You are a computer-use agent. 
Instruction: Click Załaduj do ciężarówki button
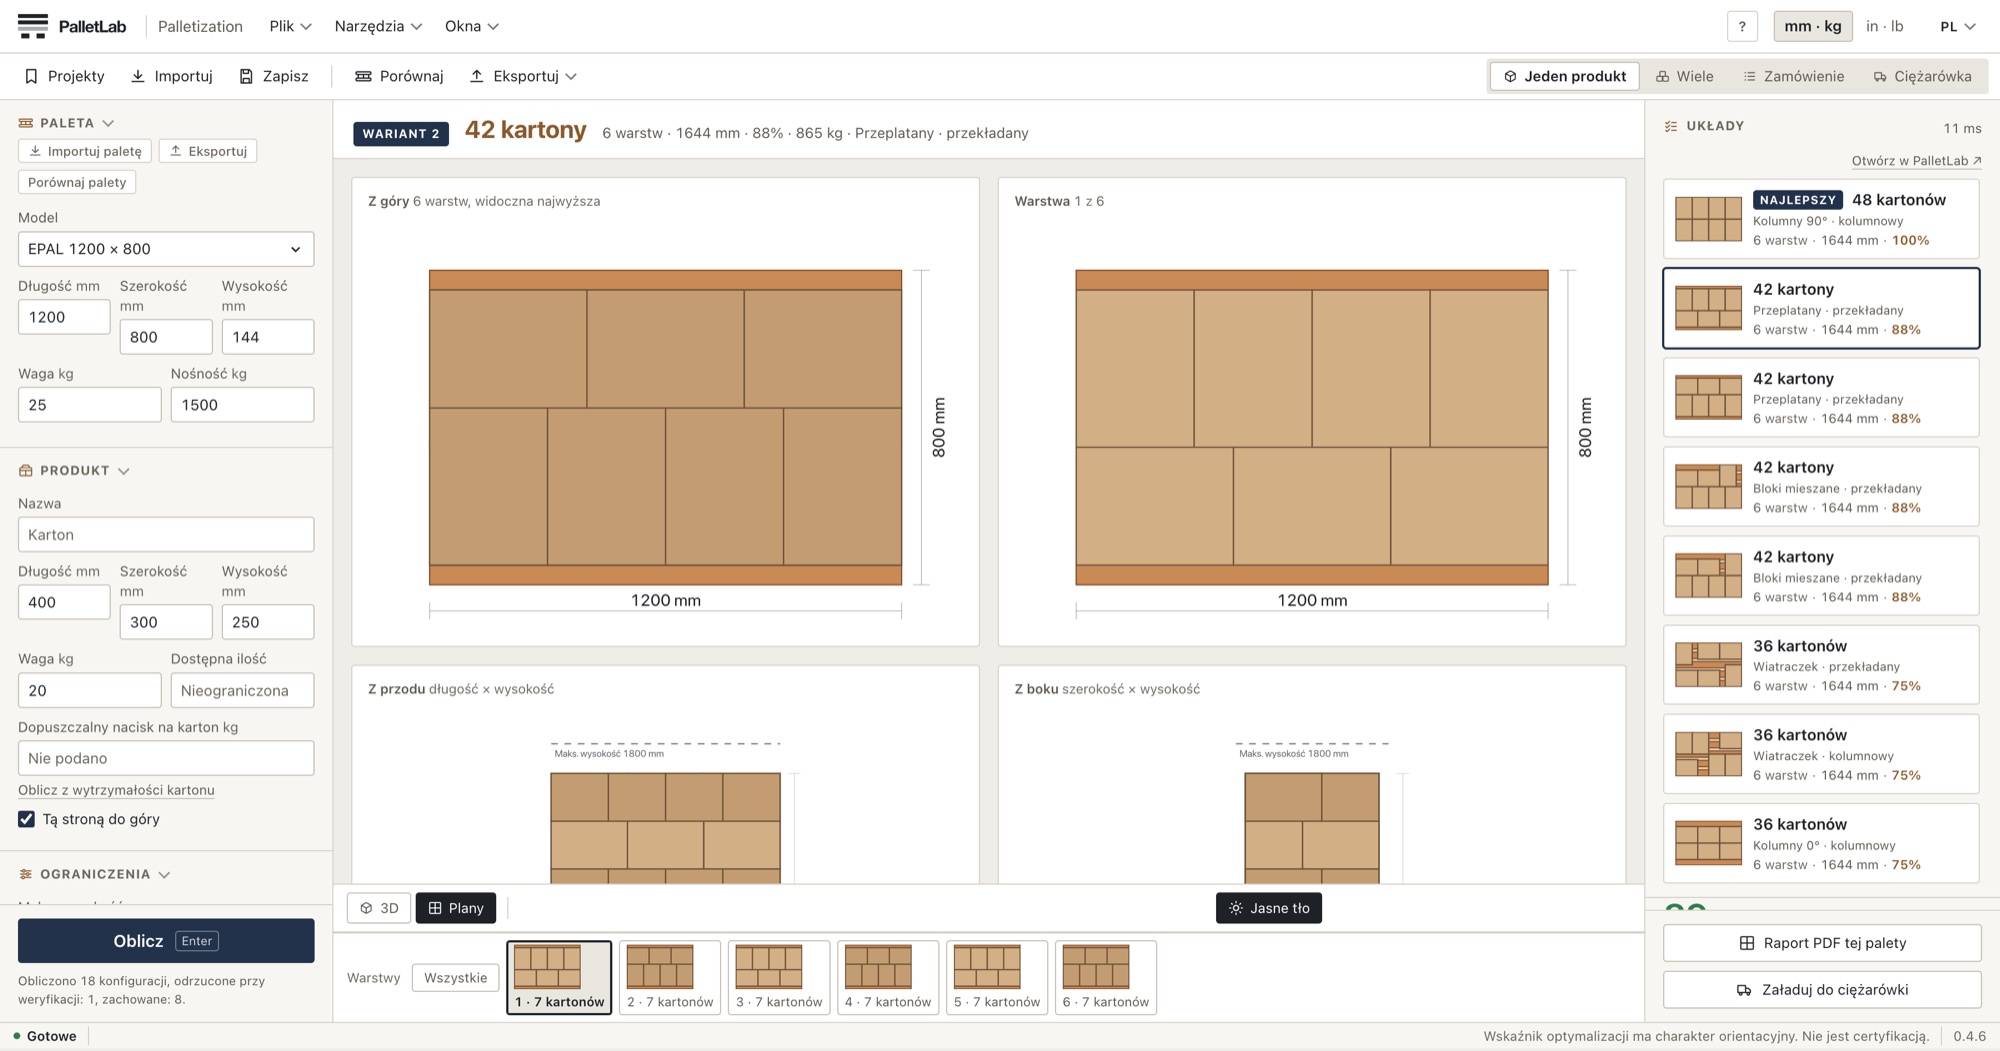pos(1822,990)
